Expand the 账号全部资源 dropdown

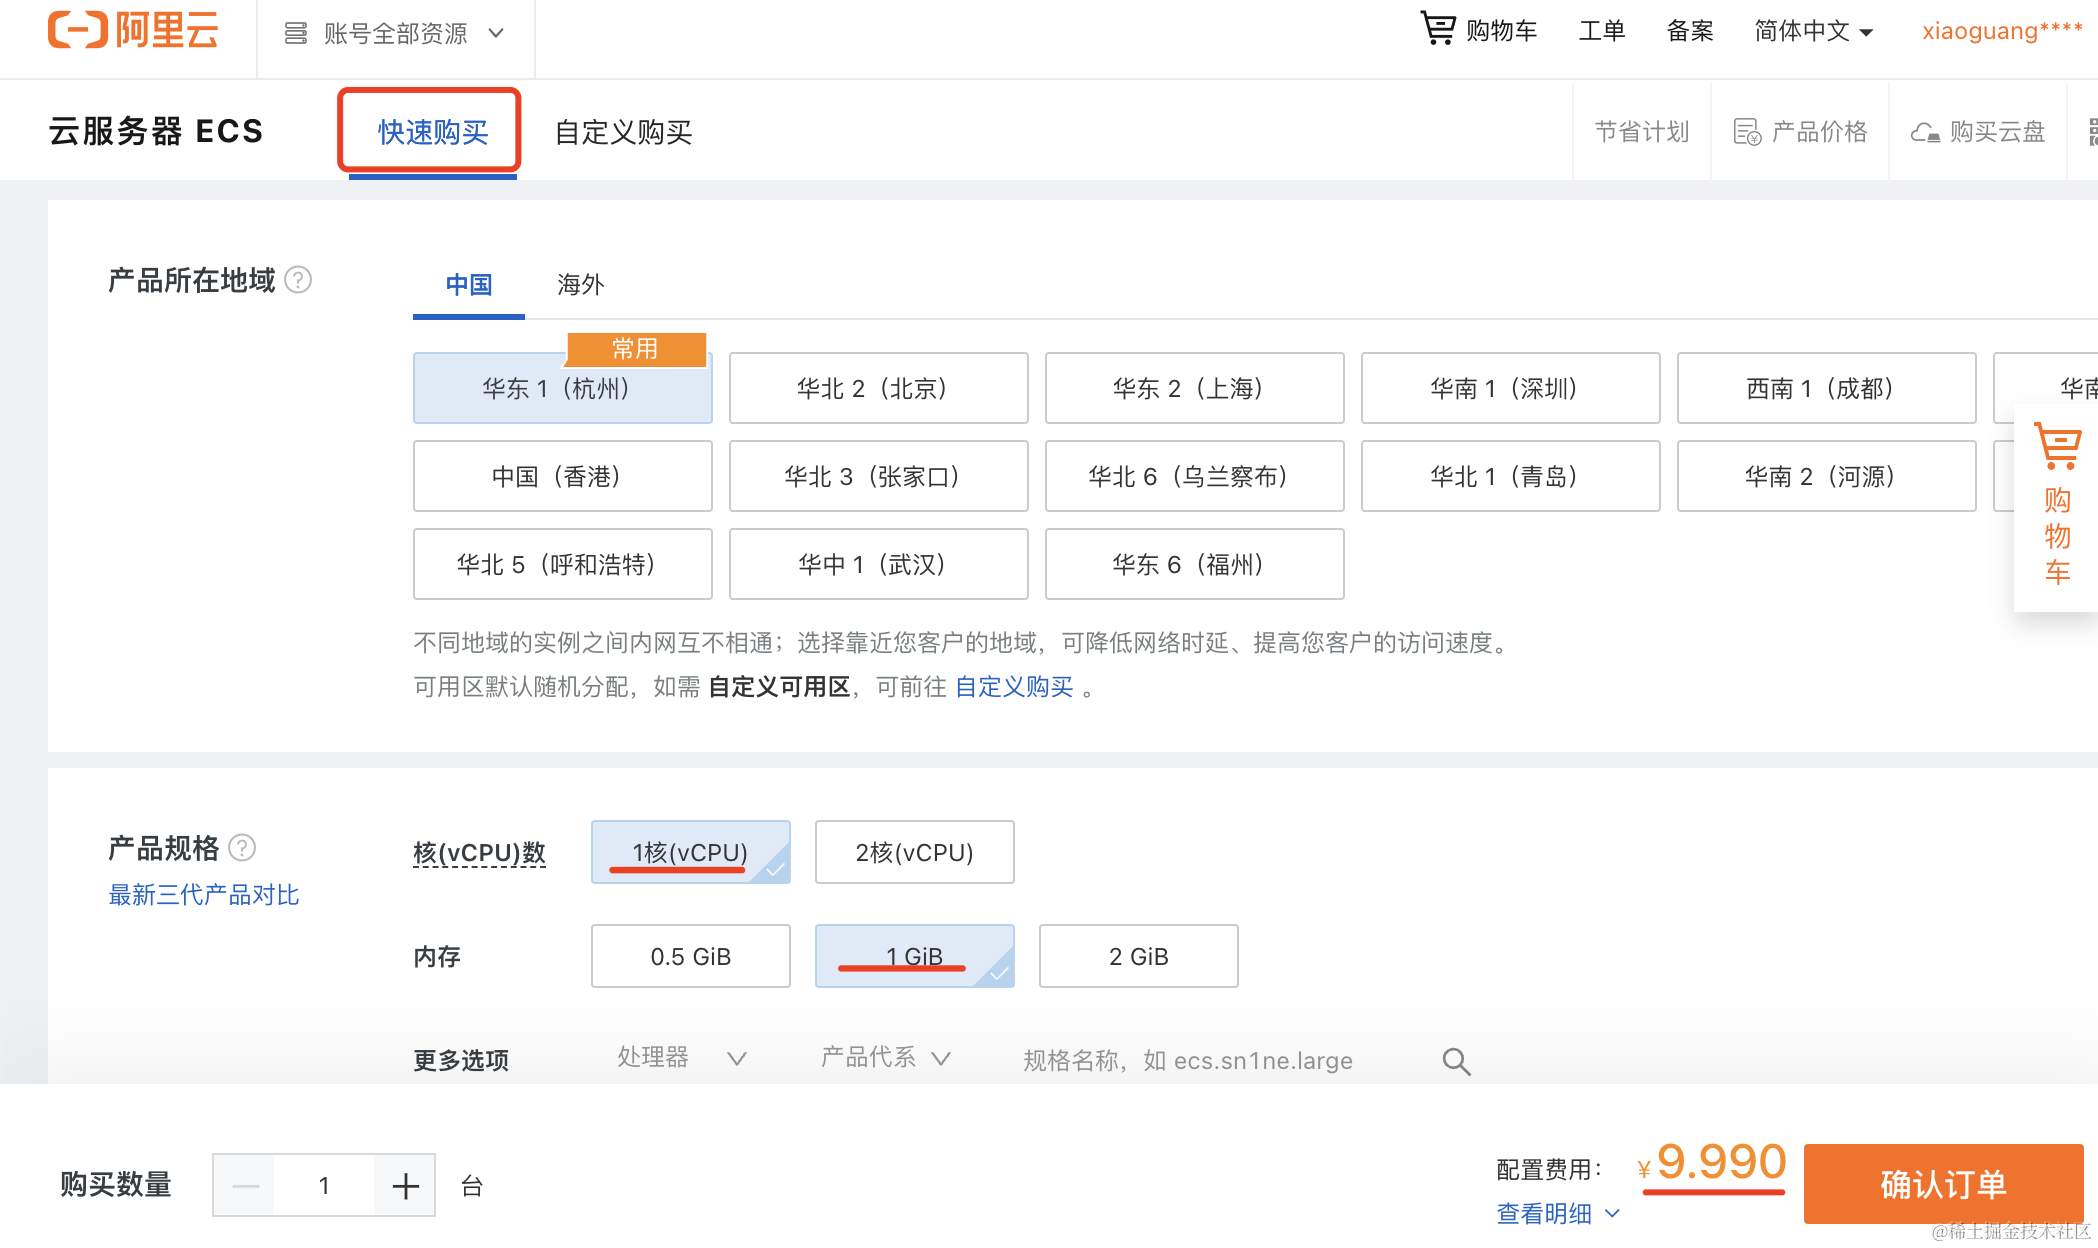pos(395,34)
